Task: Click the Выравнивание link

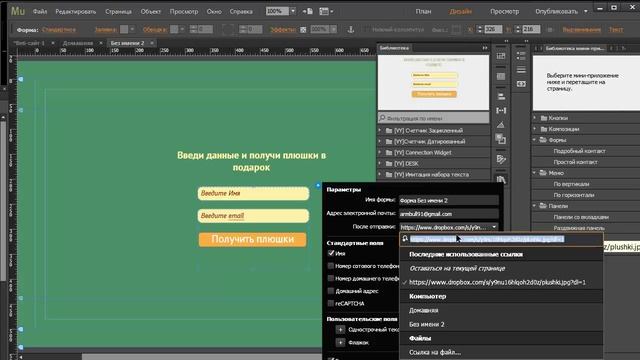Action: [582, 29]
